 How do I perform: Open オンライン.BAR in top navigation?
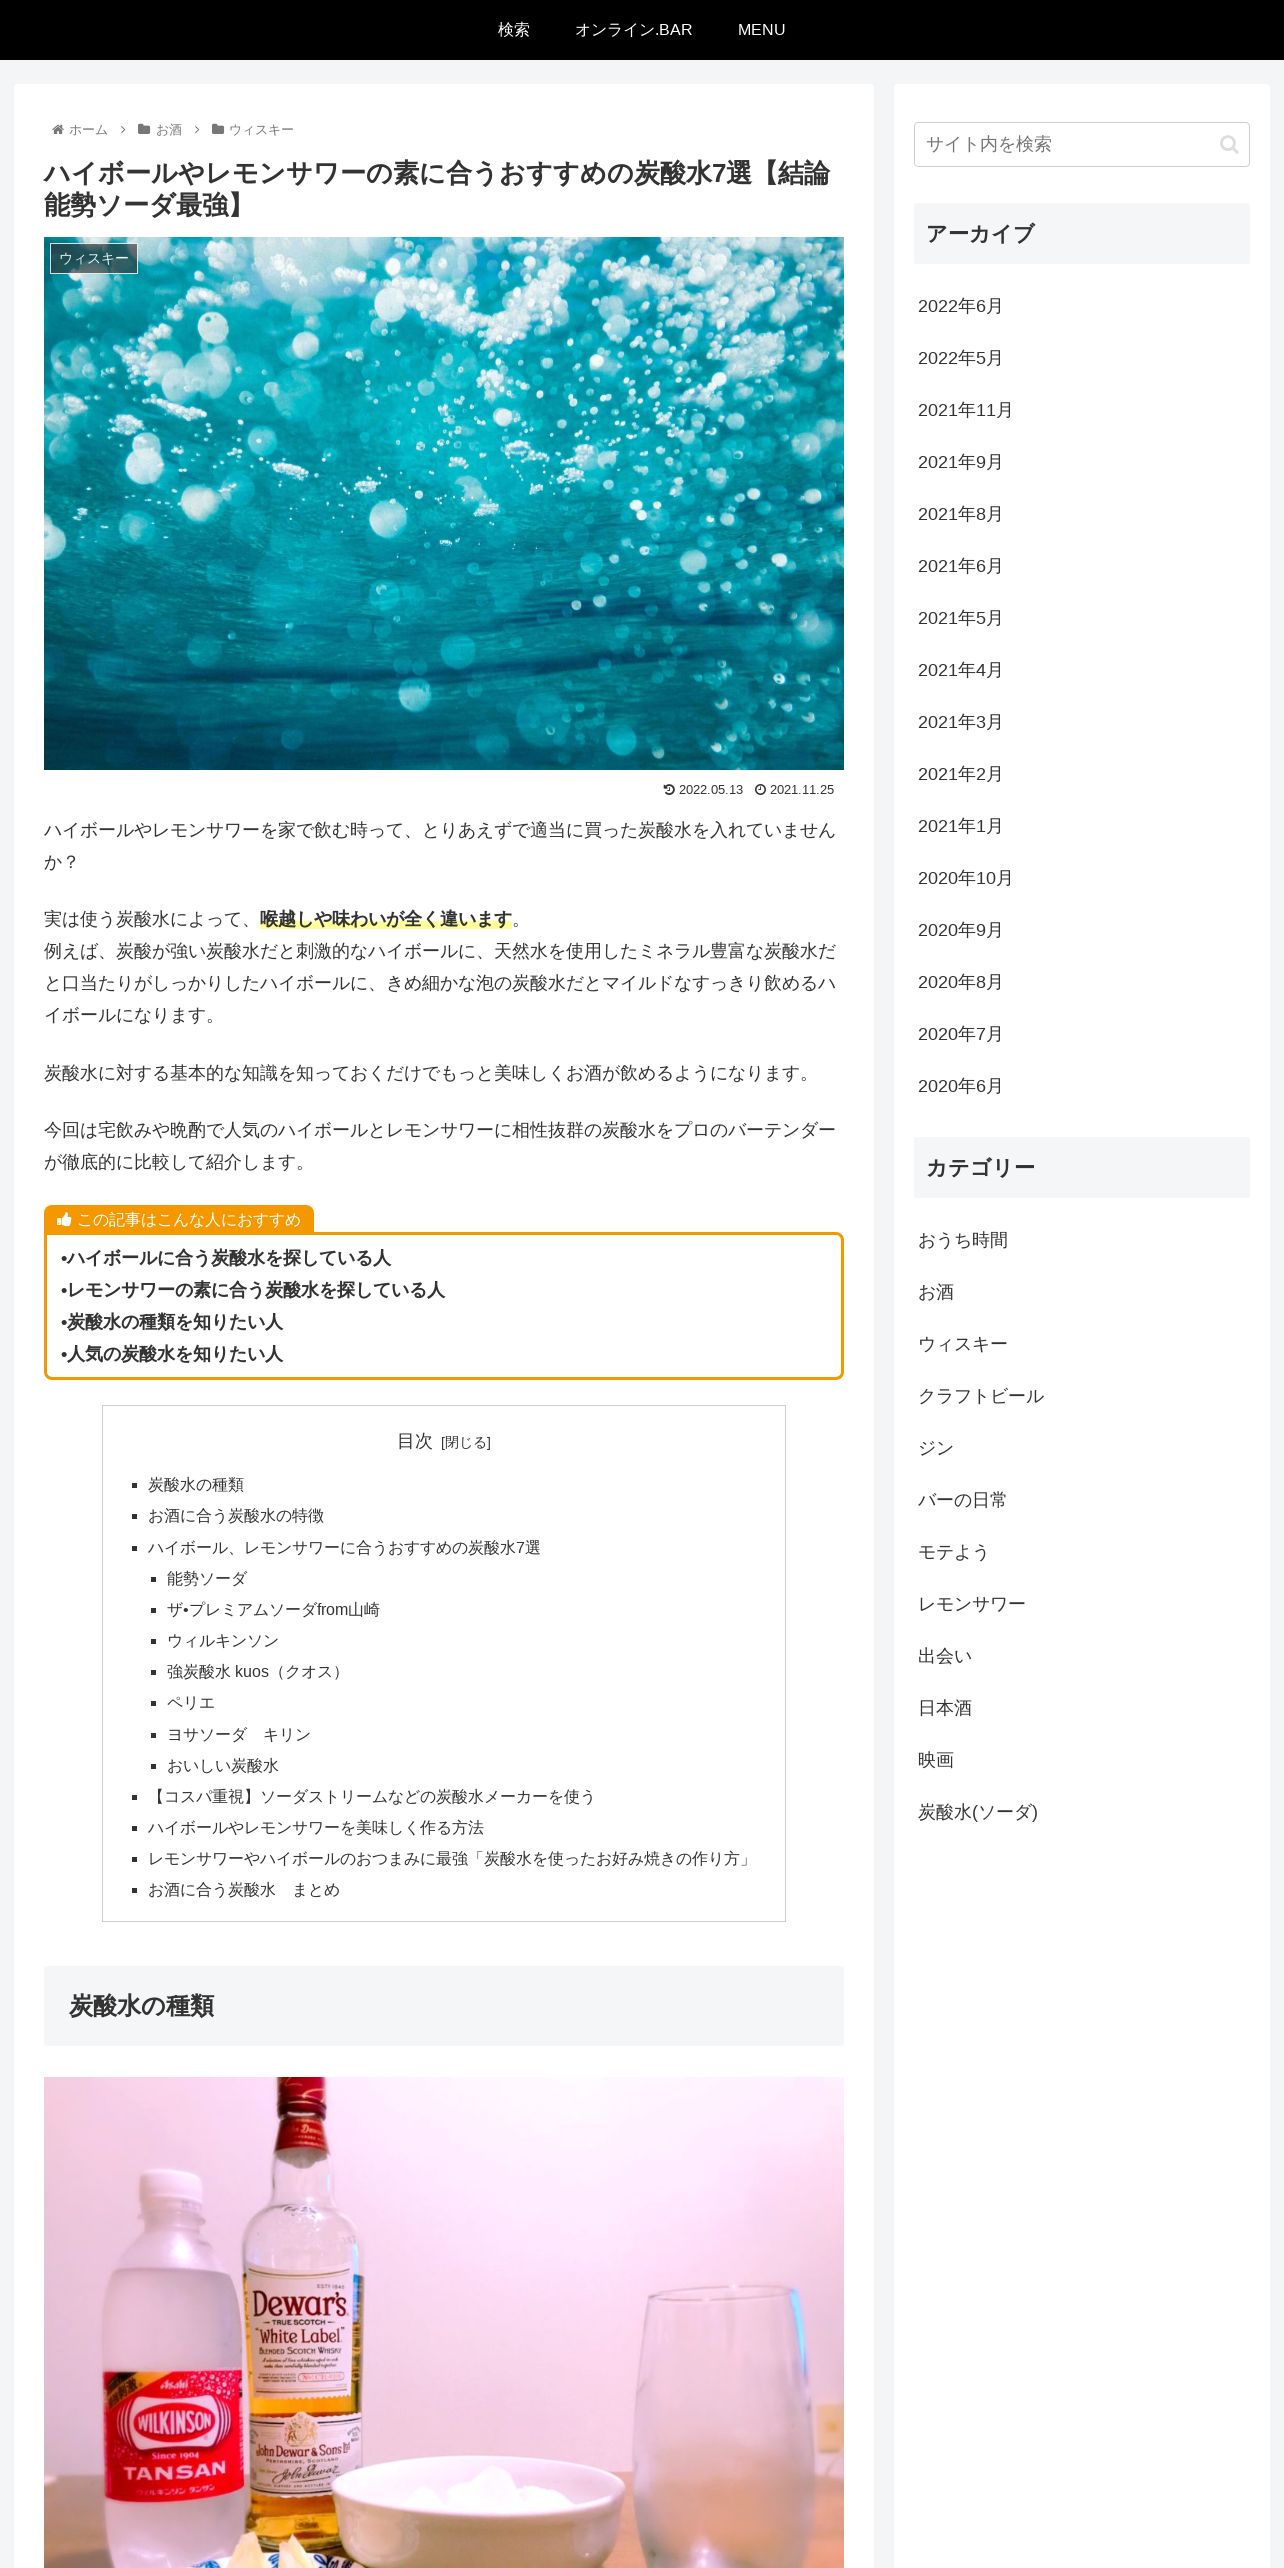634,30
